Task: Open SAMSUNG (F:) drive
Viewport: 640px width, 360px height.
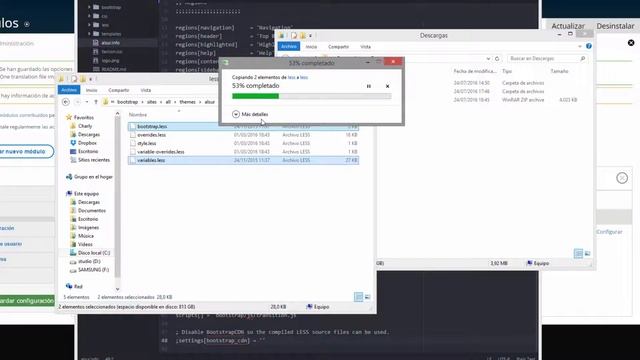Action: pos(89,270)
